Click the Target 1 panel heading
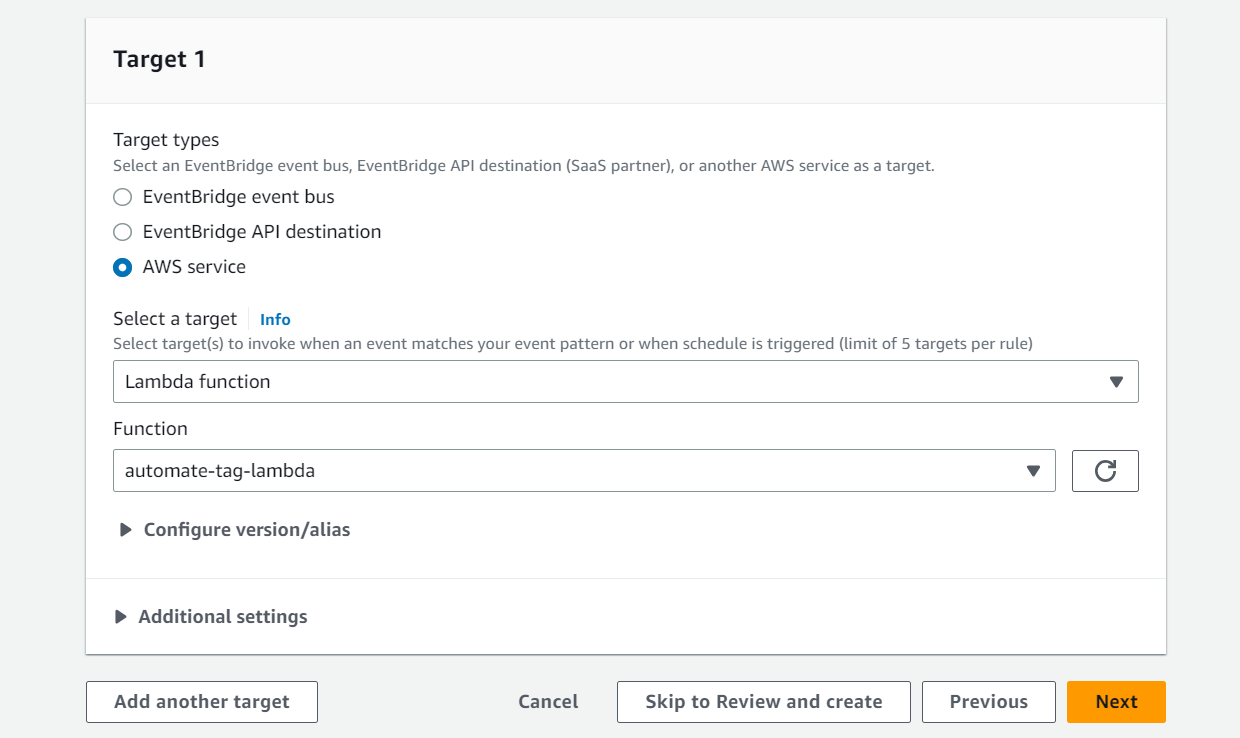 click(160, 60)
